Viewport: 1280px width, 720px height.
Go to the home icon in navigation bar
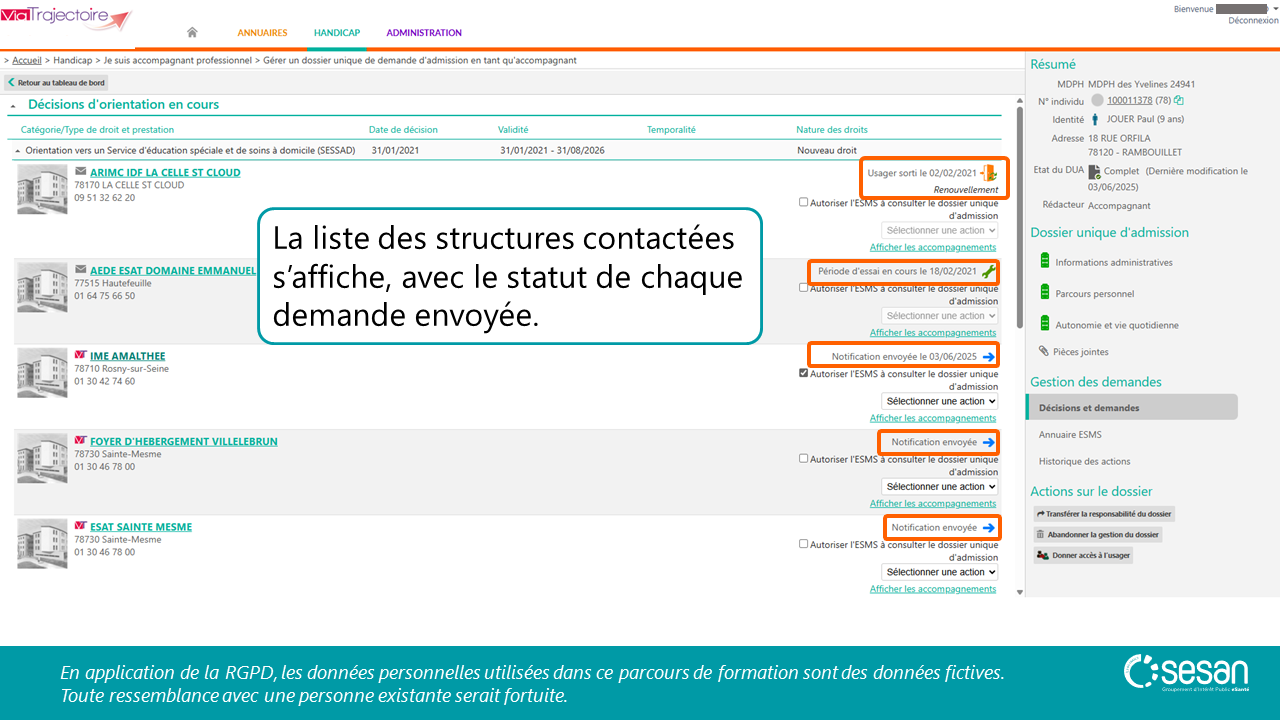click(x=192, y=33)
